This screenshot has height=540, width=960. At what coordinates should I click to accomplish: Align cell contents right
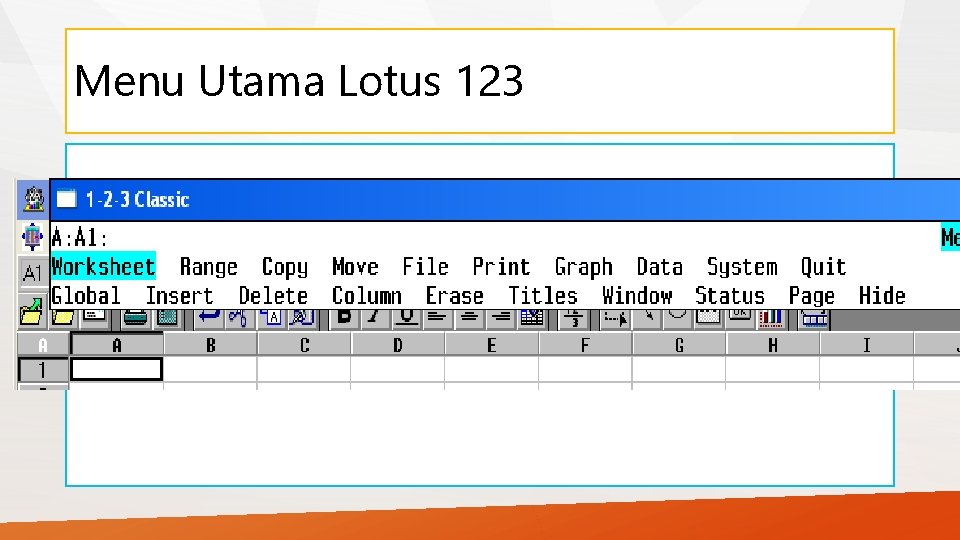tap(501, 317)
